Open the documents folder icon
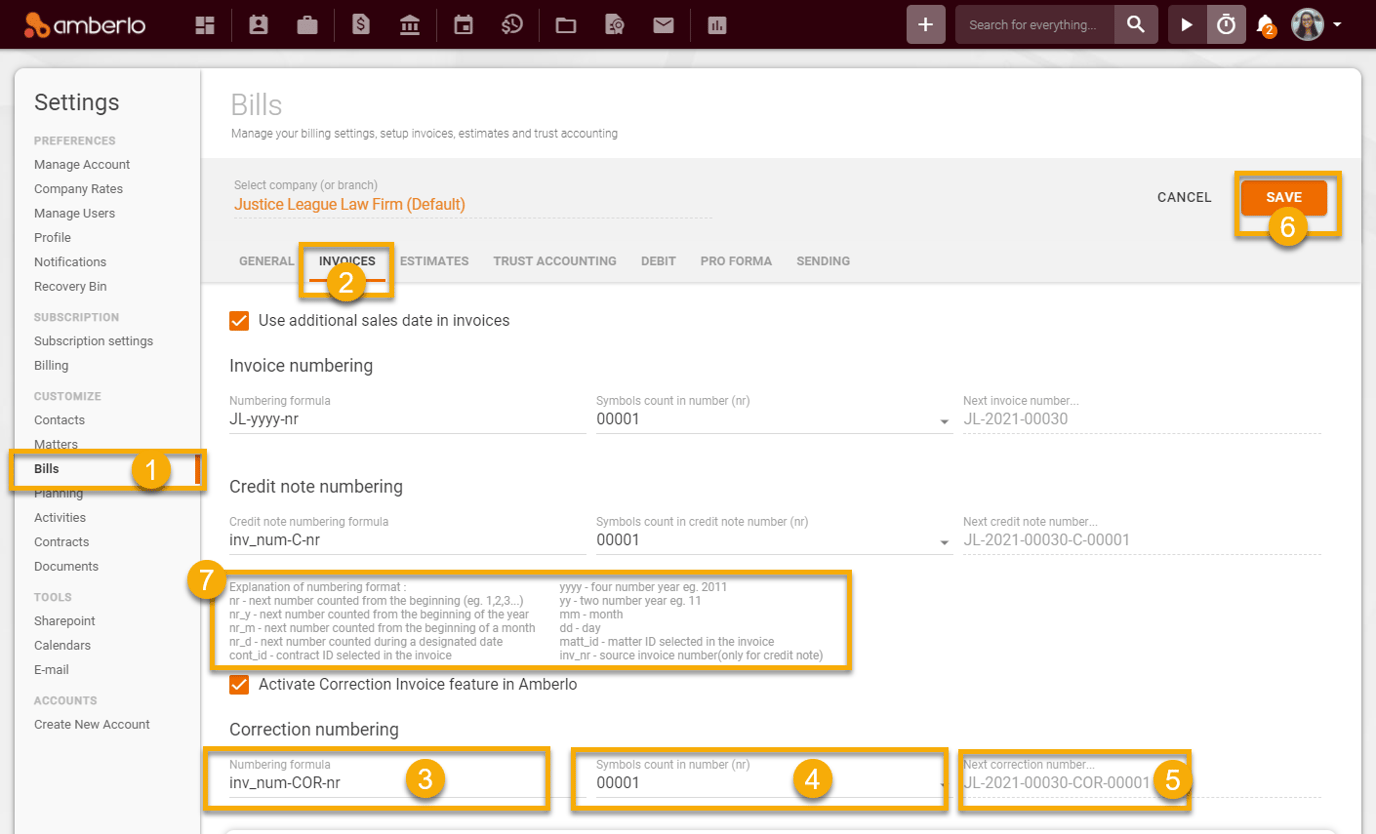 point(565,24)
